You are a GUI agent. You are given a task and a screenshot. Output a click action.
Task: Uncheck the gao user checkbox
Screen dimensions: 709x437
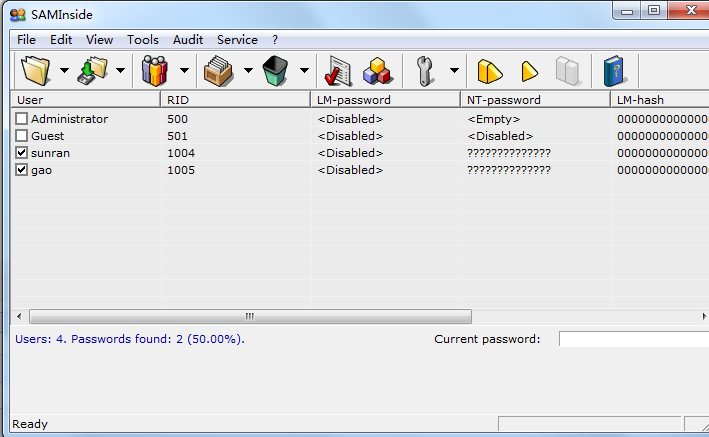point(21,170)
